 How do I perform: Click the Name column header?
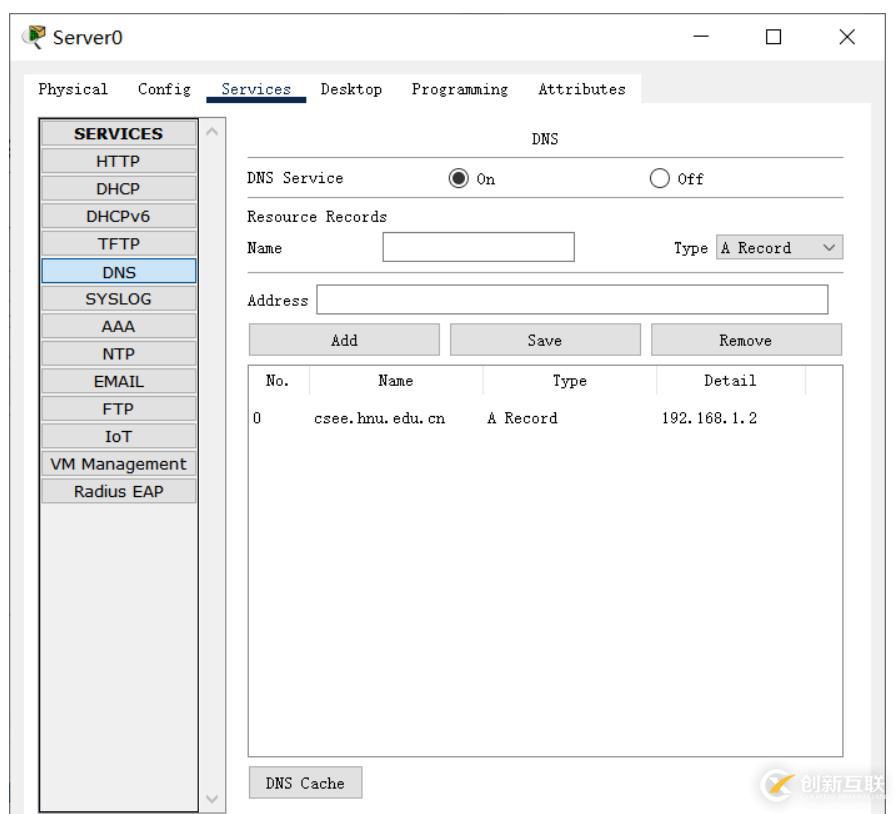[x=396, y=381]
